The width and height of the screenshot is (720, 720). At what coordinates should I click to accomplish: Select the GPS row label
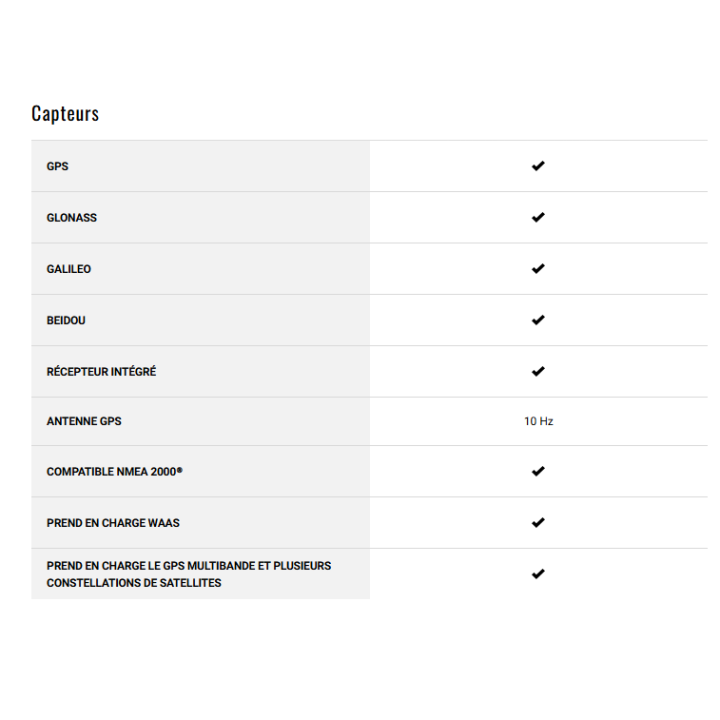click(x=58, y=166)
